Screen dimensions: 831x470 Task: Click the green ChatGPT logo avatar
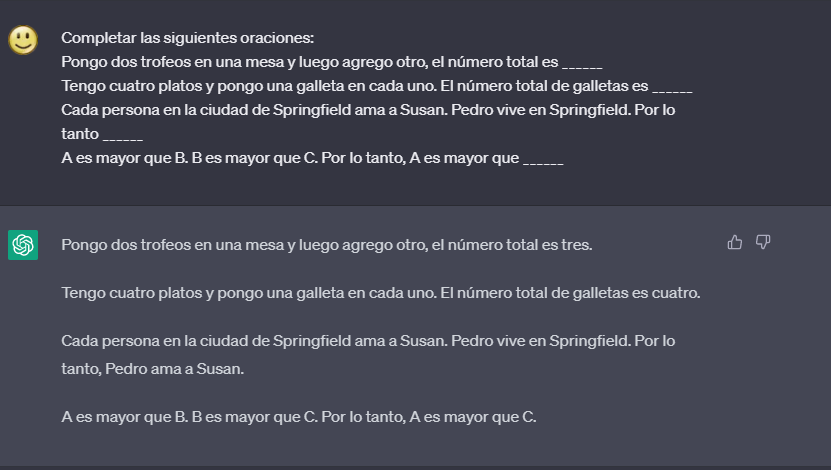(23, 245)
